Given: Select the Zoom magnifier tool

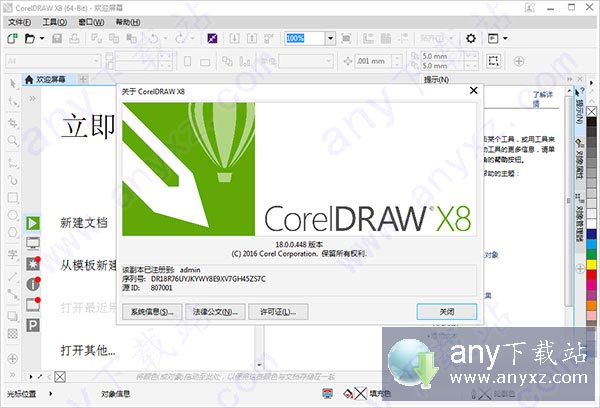Looking at the screenshot, I should tap(13, 141).
